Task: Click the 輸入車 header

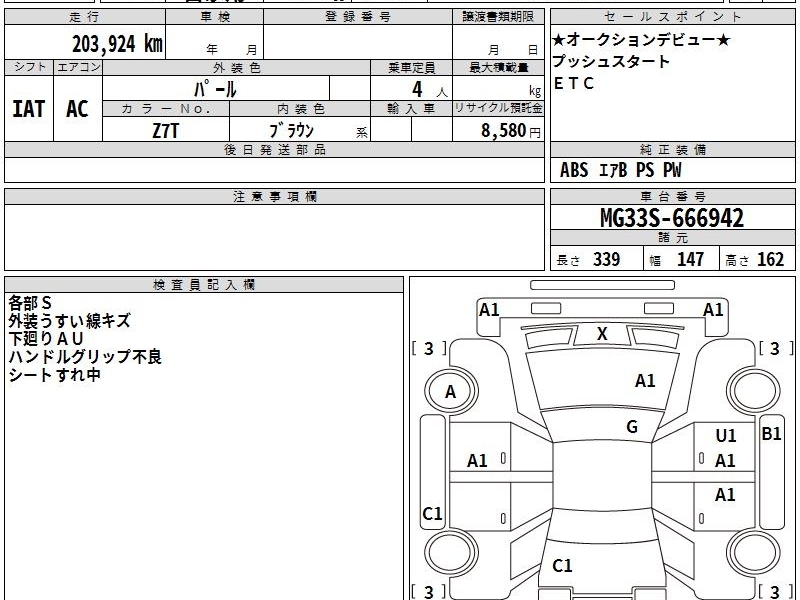Action: point(412,109)
